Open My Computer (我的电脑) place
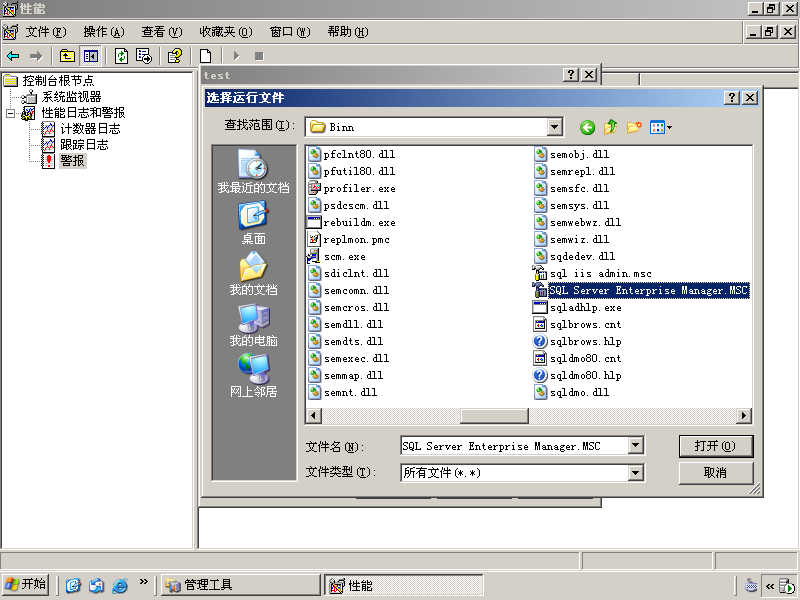 [254, 325]
